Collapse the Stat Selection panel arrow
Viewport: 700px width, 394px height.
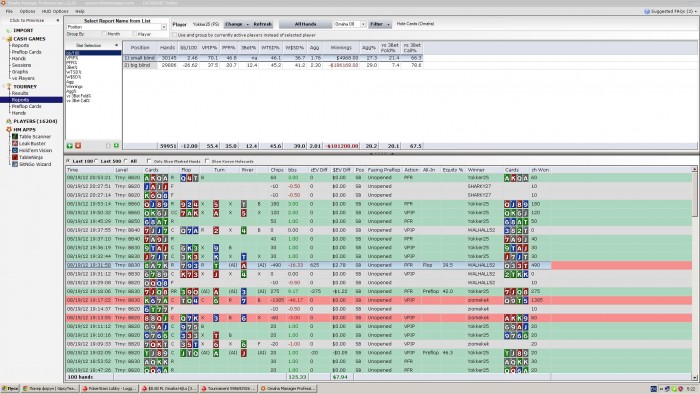click(x=117, y=46)
